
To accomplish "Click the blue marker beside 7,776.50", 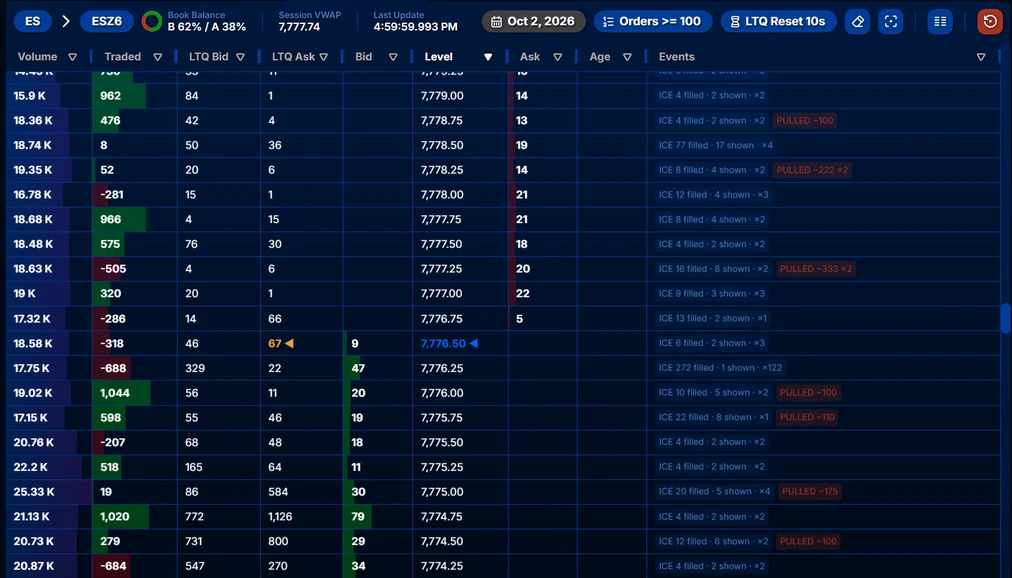I will [474, 343].
